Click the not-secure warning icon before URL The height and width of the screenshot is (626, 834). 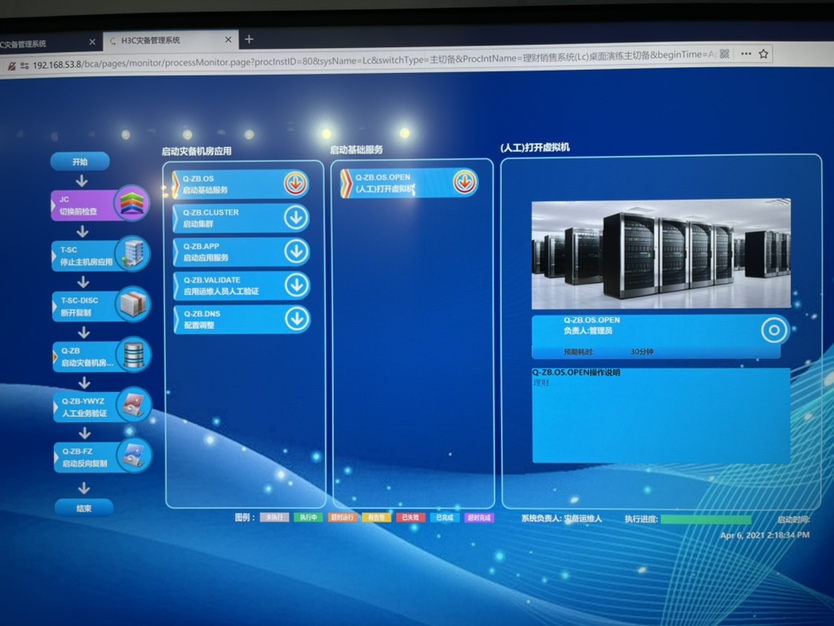11,66
